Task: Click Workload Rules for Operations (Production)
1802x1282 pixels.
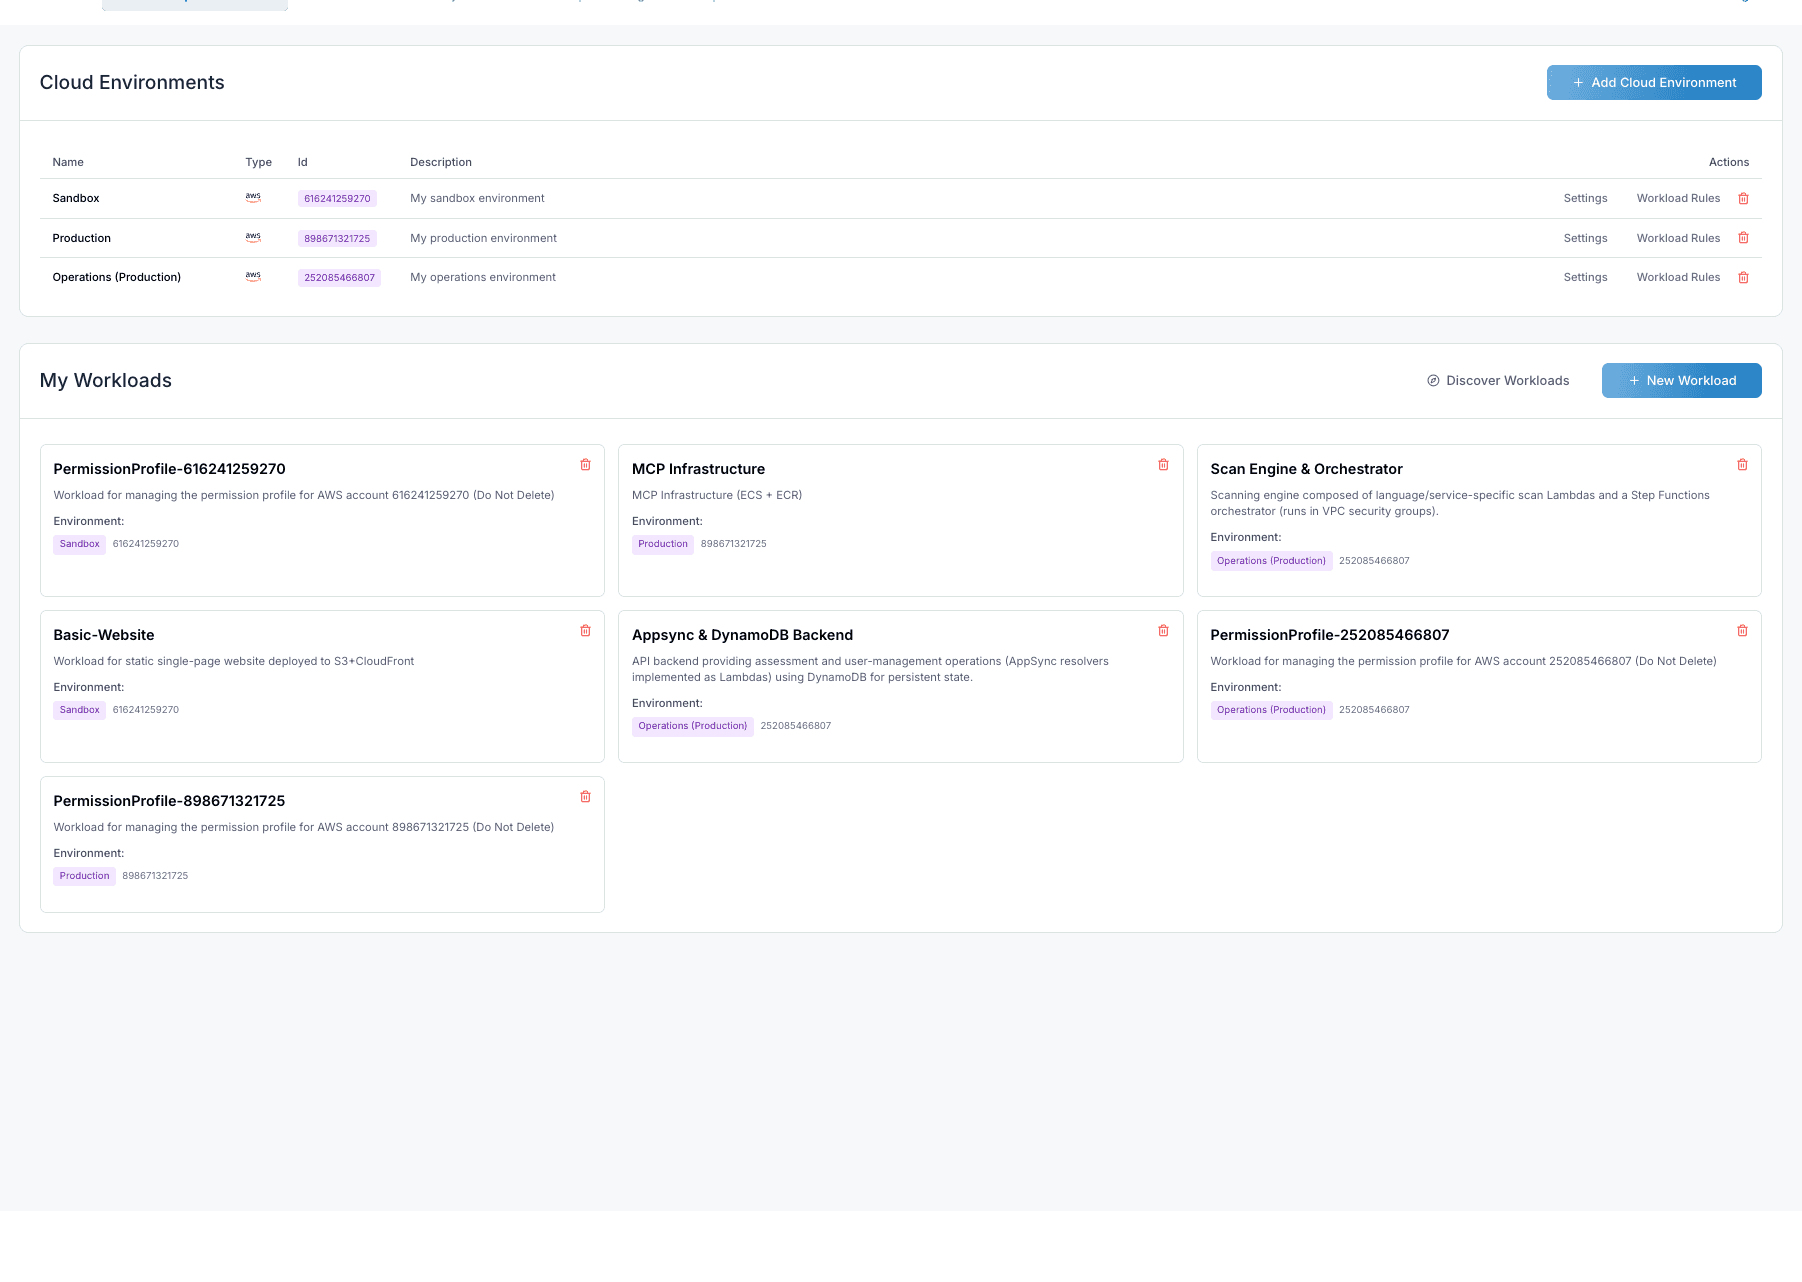Action: [1678, 277]
